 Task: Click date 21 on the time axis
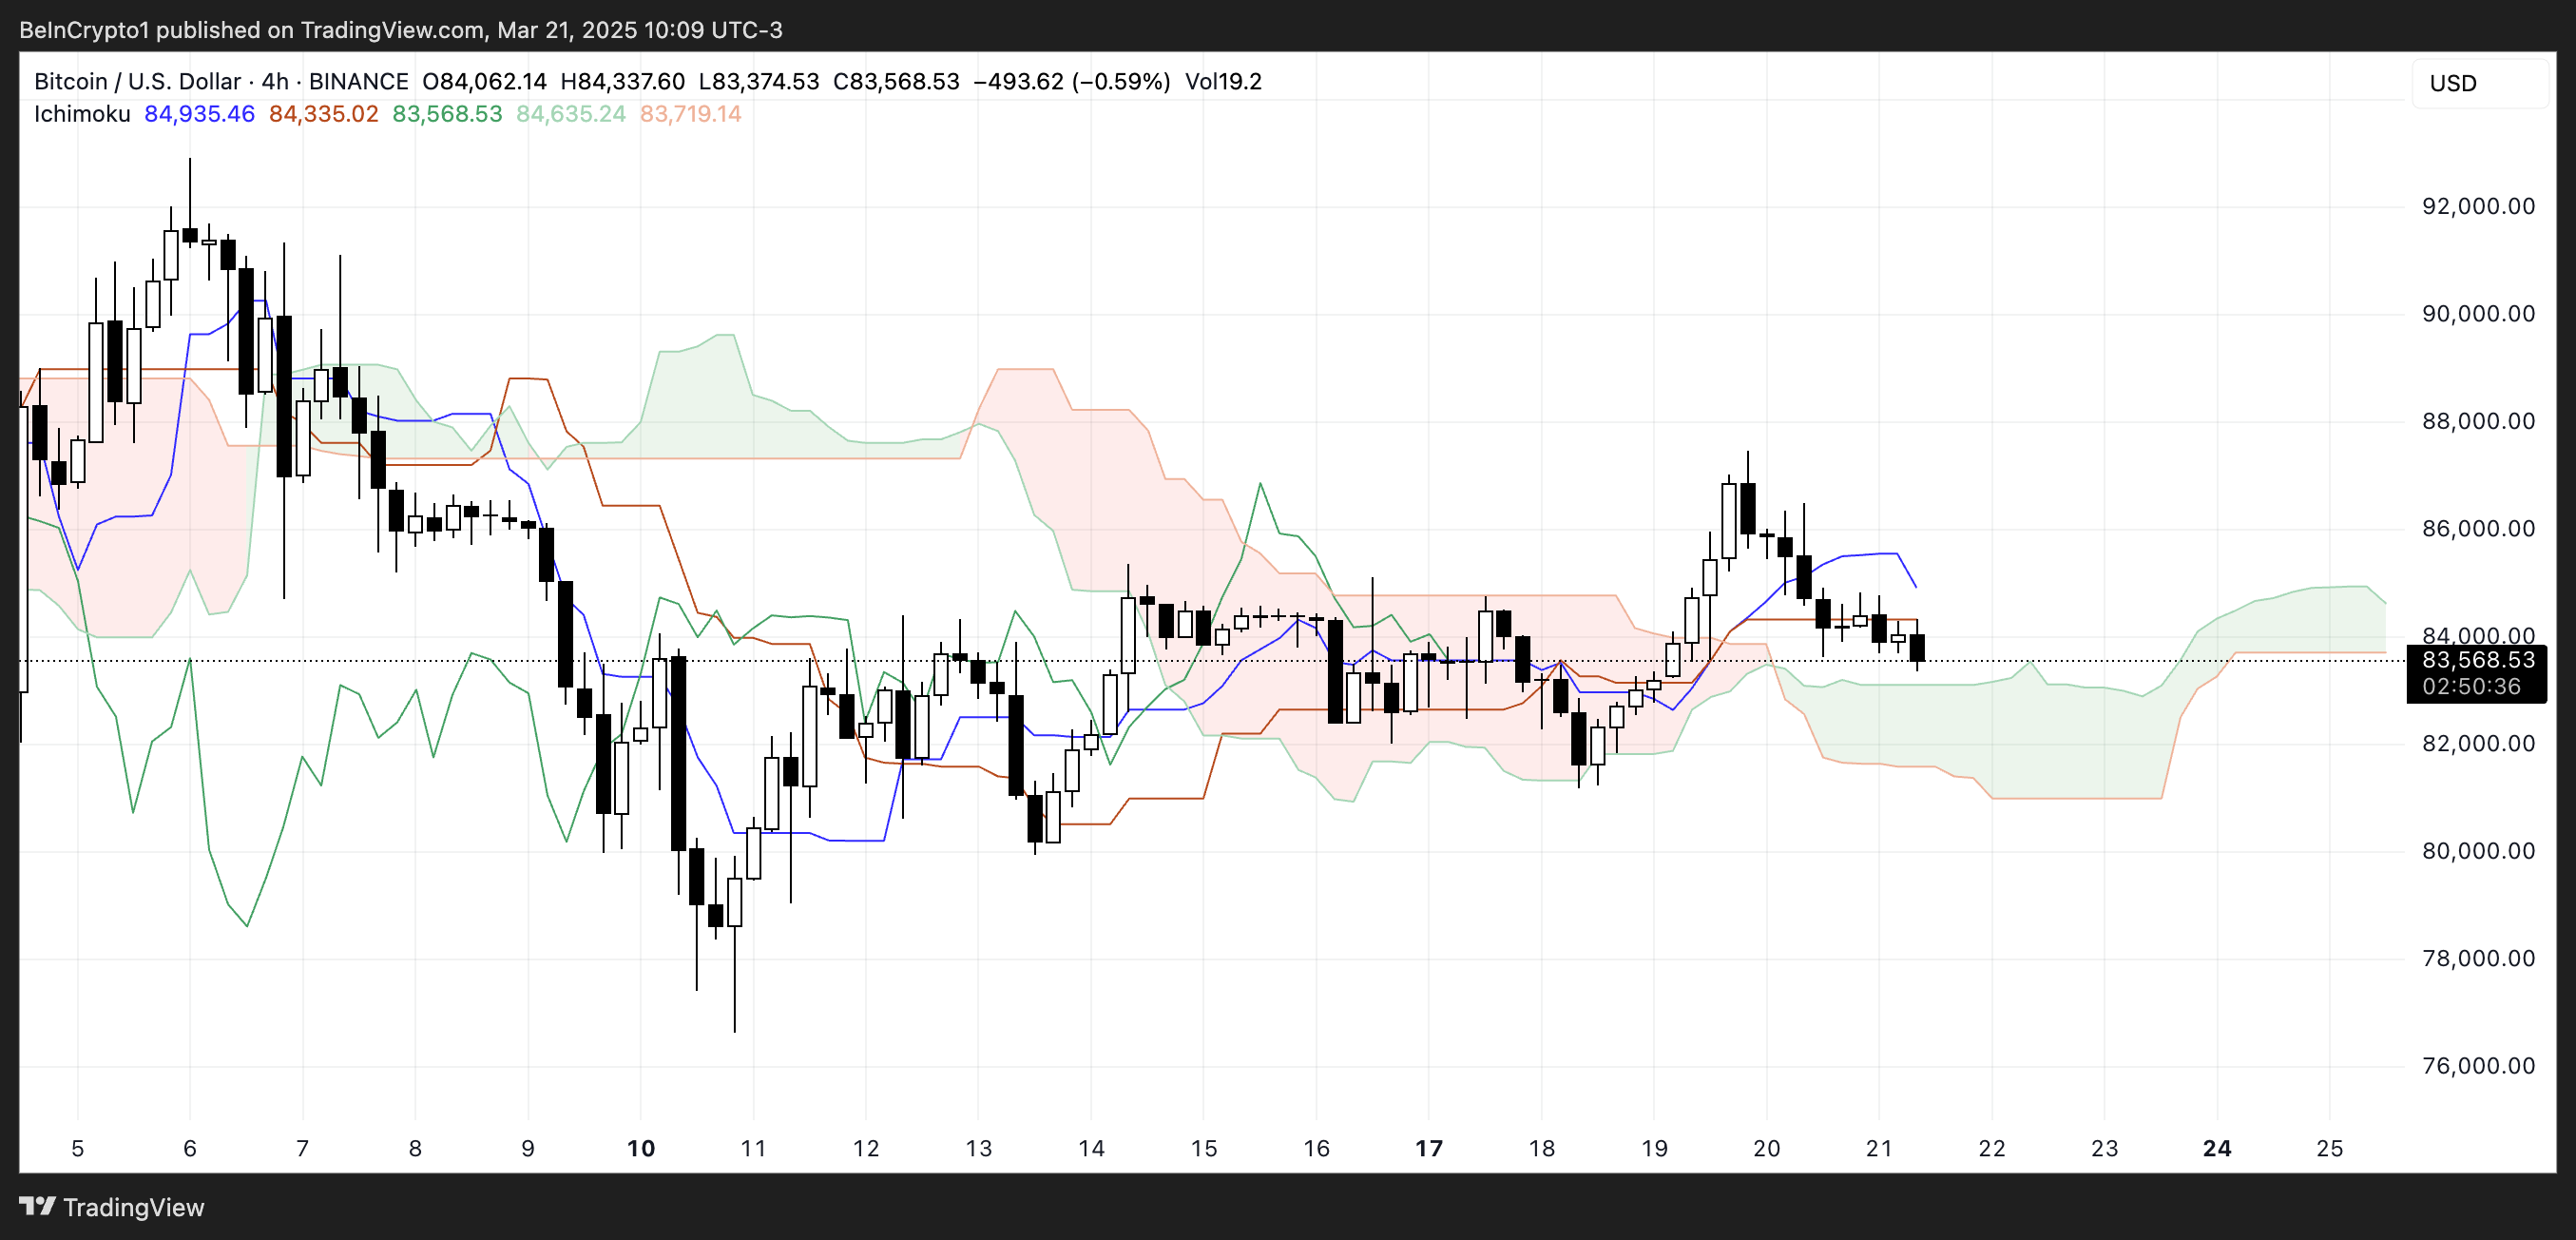point(1879,1148)
